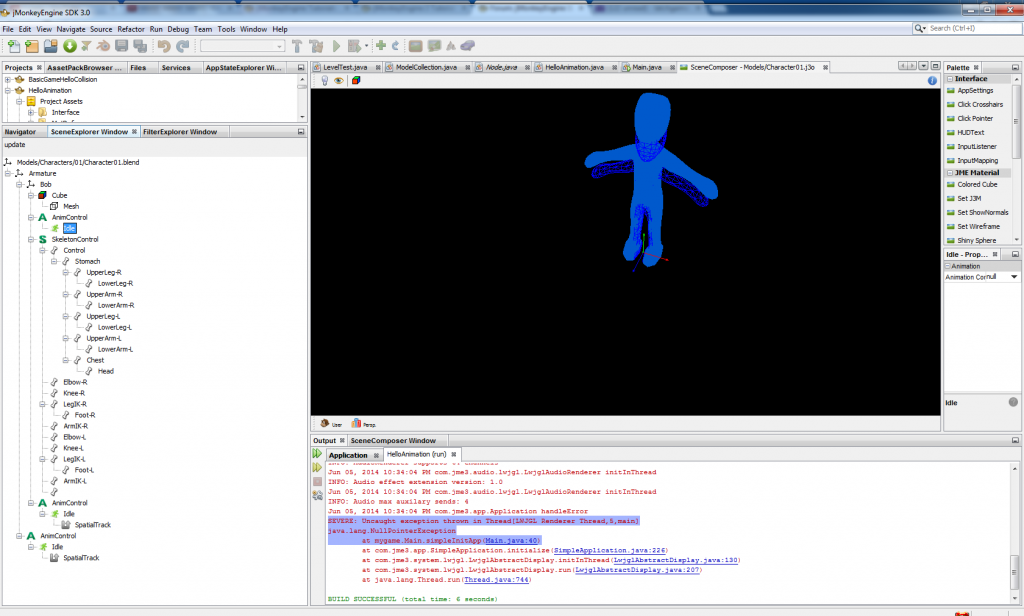Click the green download arrow toolbar icon

tap(69, 46)
